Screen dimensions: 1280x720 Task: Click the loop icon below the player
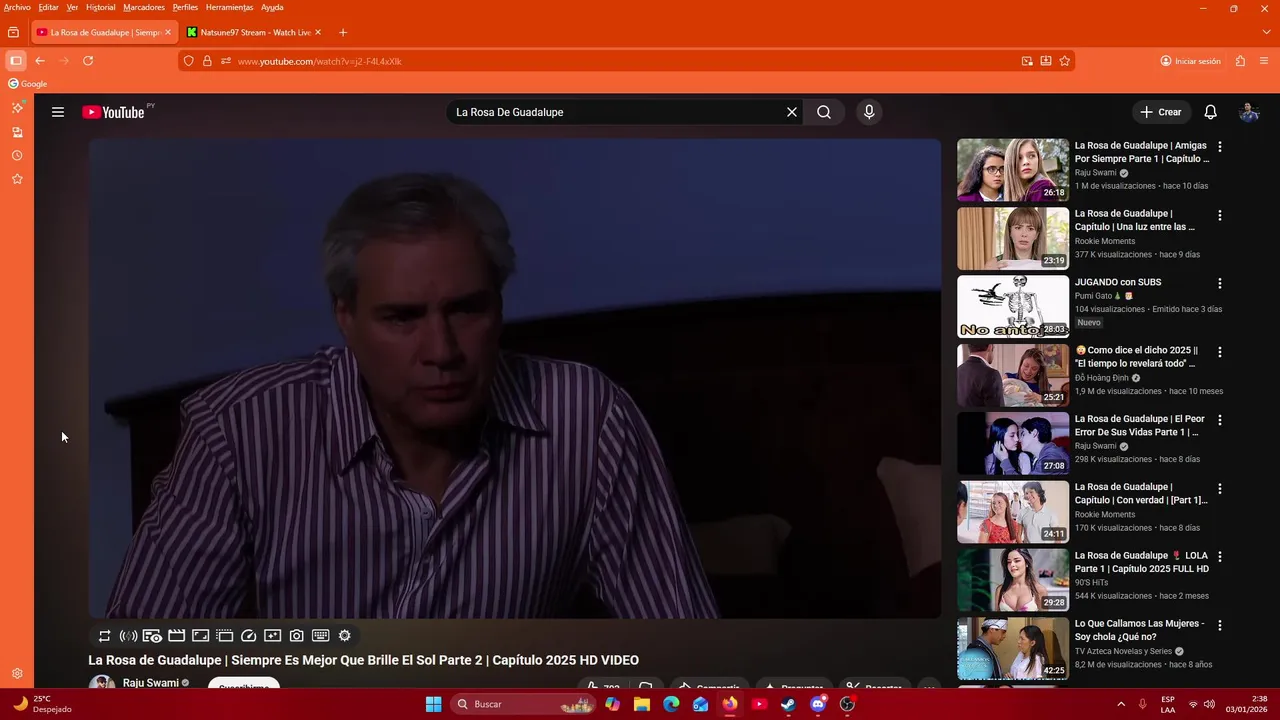tap(104, 636)
